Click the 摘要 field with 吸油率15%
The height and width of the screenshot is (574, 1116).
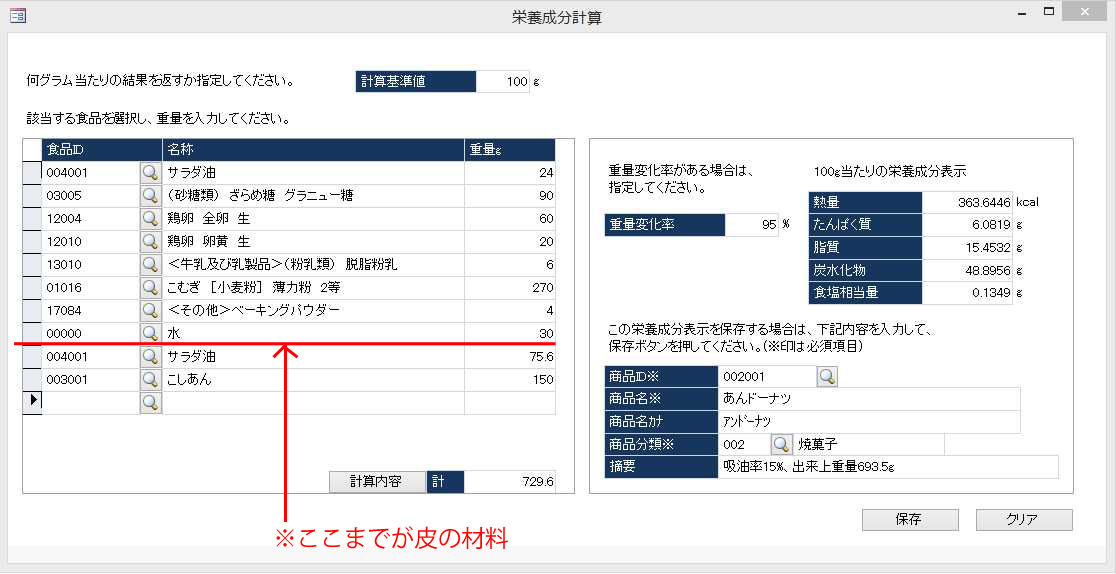pyautogui.click(x=888, y=467)
